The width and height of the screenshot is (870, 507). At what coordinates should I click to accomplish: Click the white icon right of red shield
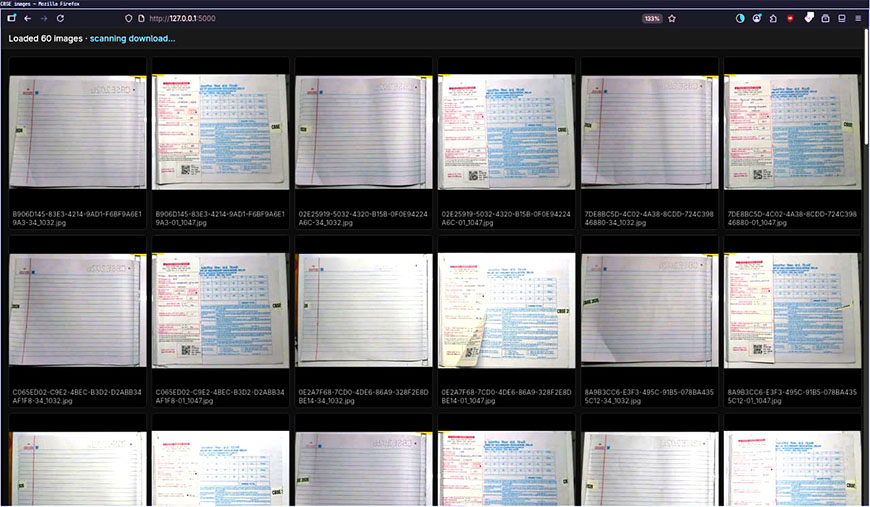click(x=809, y=18)
